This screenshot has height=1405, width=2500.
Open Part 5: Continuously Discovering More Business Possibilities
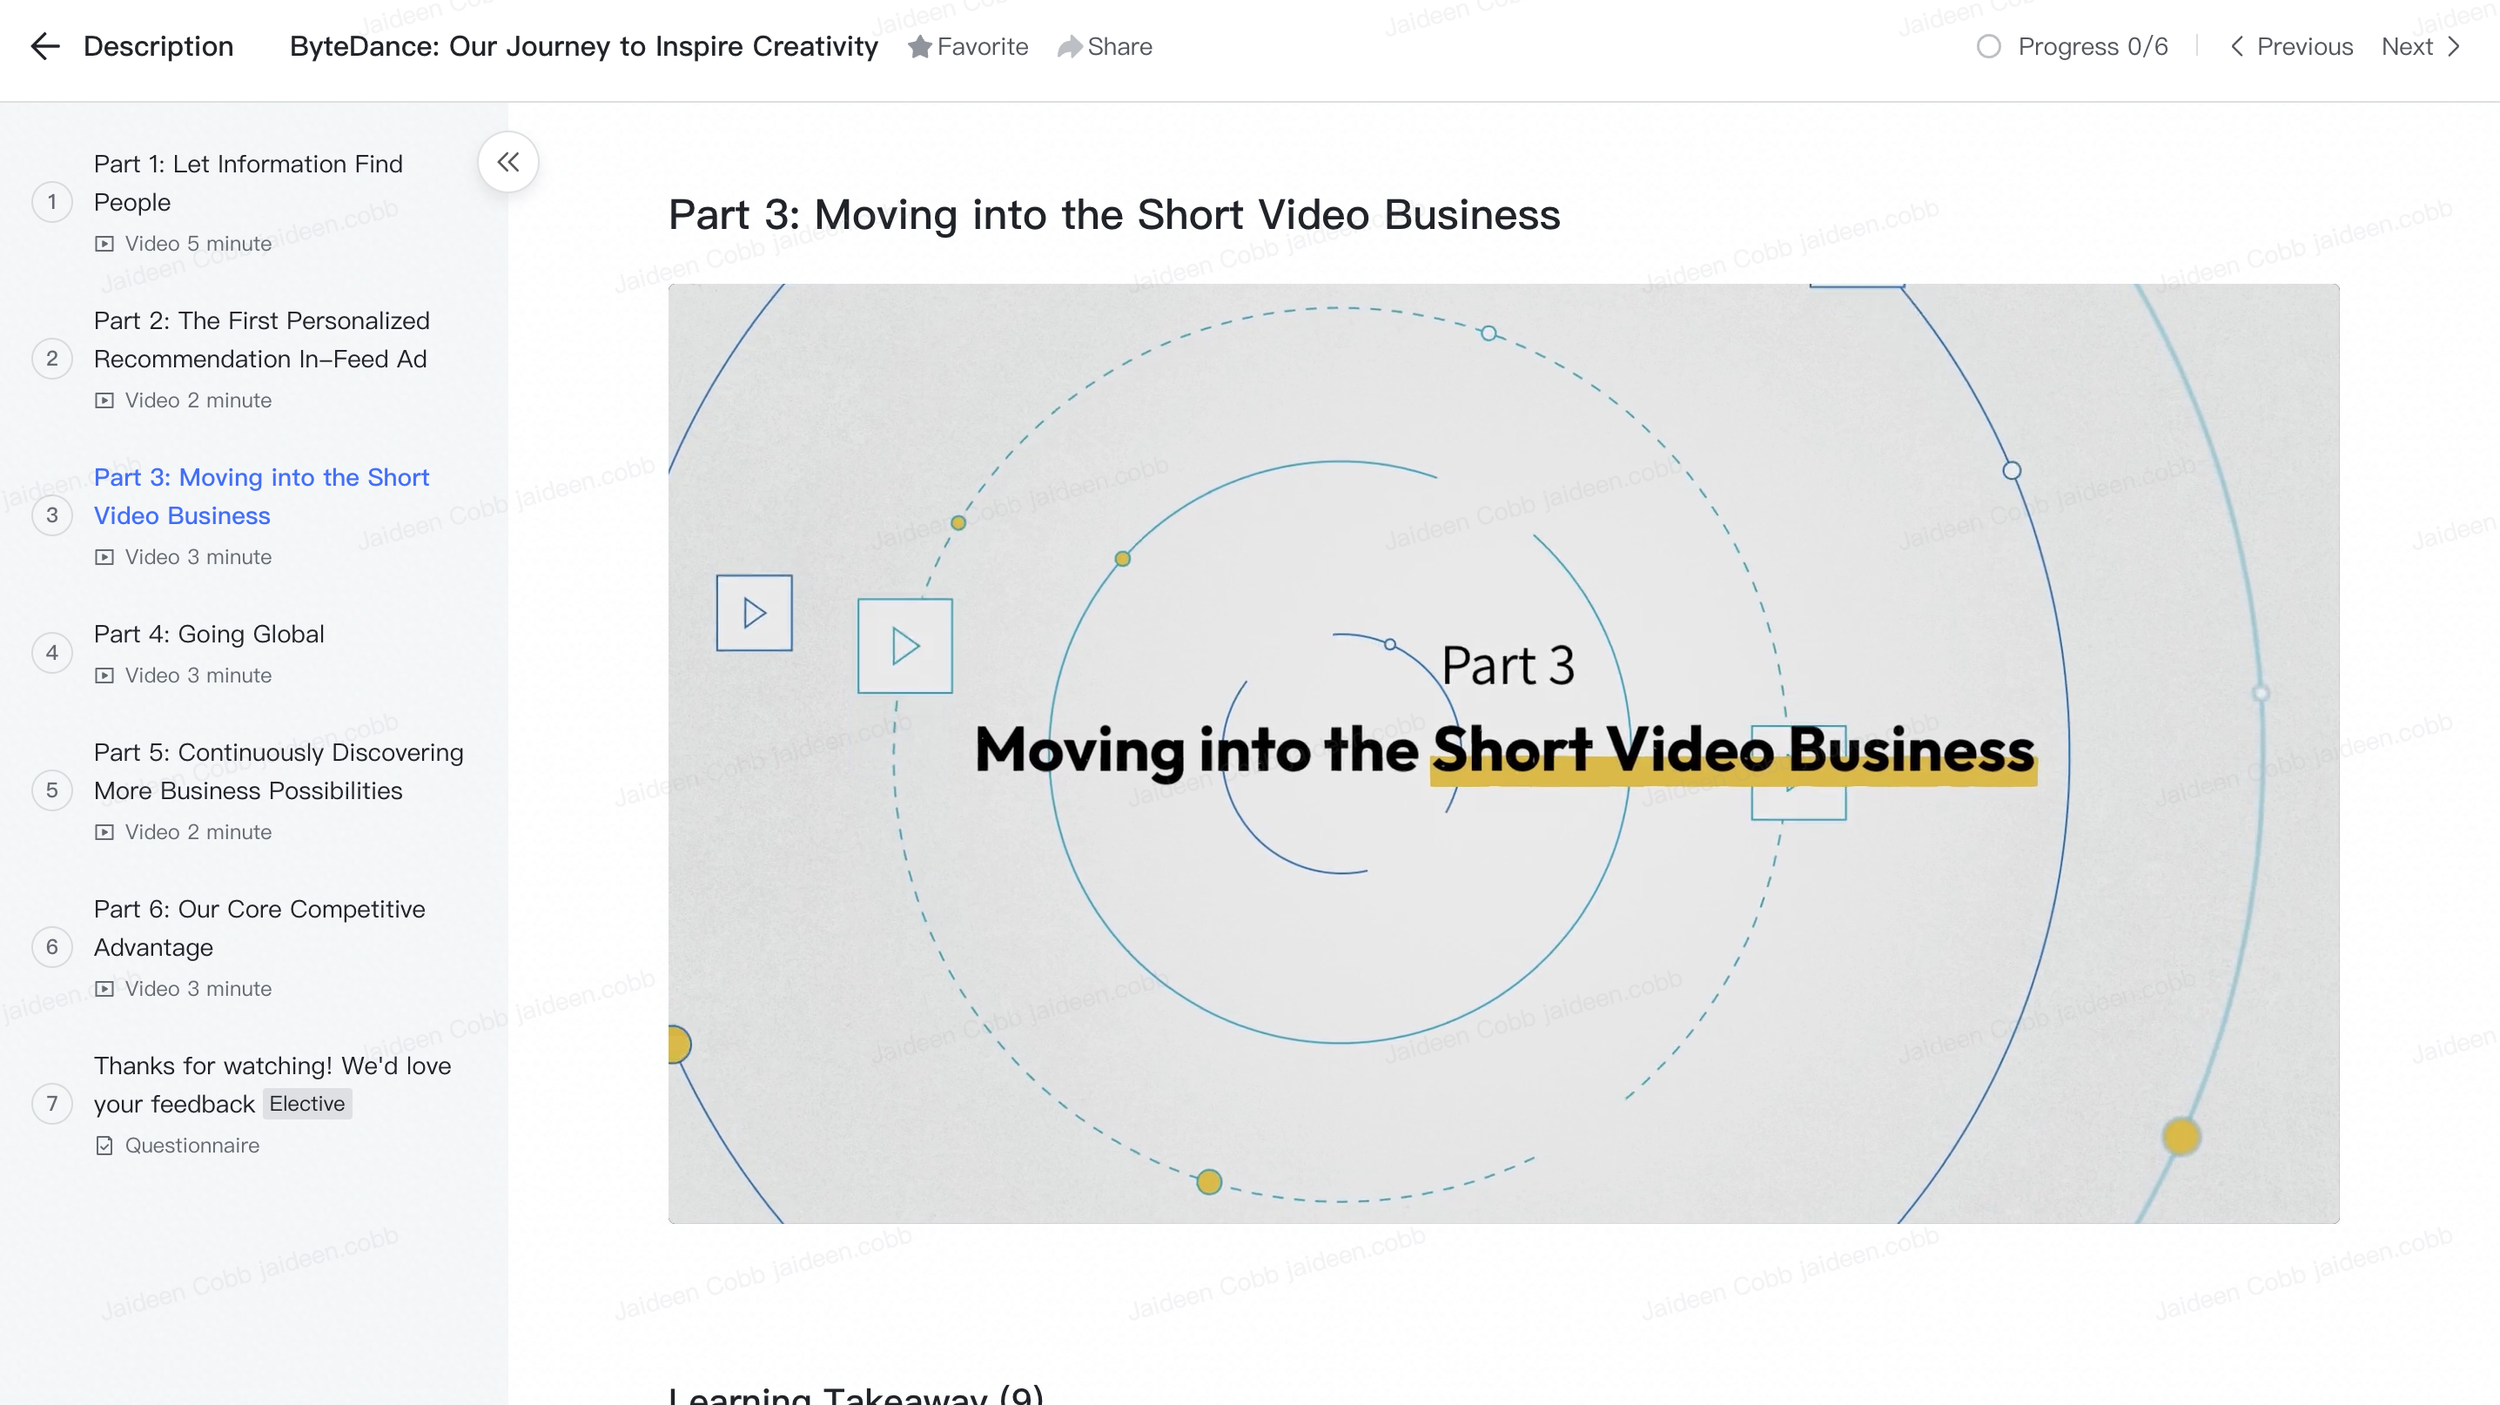[278, 771]
